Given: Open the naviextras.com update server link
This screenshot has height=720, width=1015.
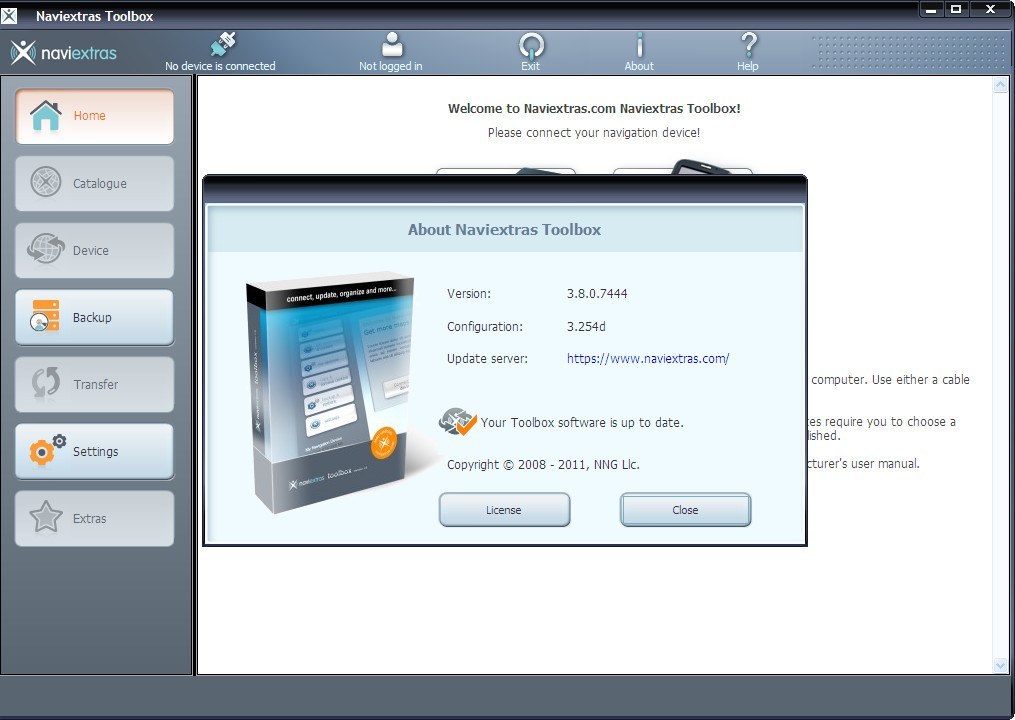Looking at the screenshot, I should (x=648, y=359).
